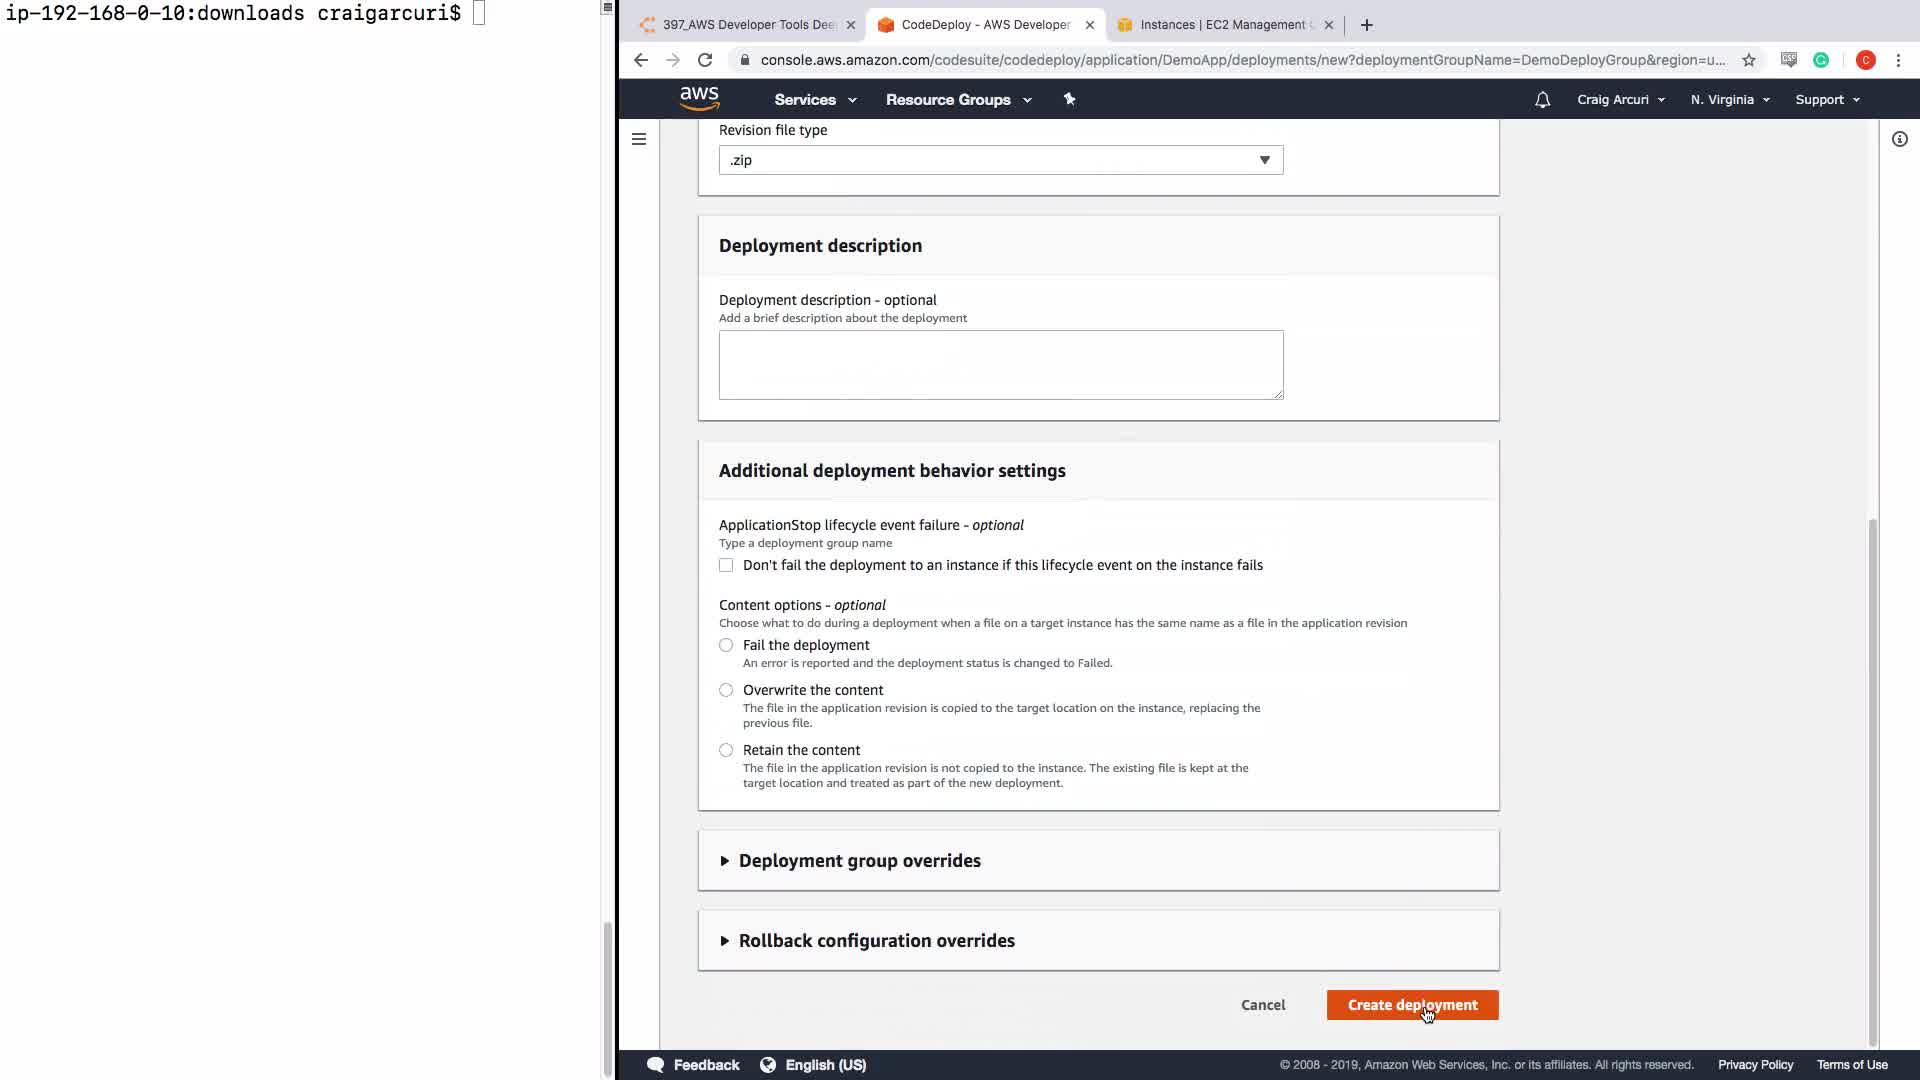The width and height of the screenshot is (1920, 1080).
Task: Open the Revision file type dropdown
Action: click(1000, 160)
